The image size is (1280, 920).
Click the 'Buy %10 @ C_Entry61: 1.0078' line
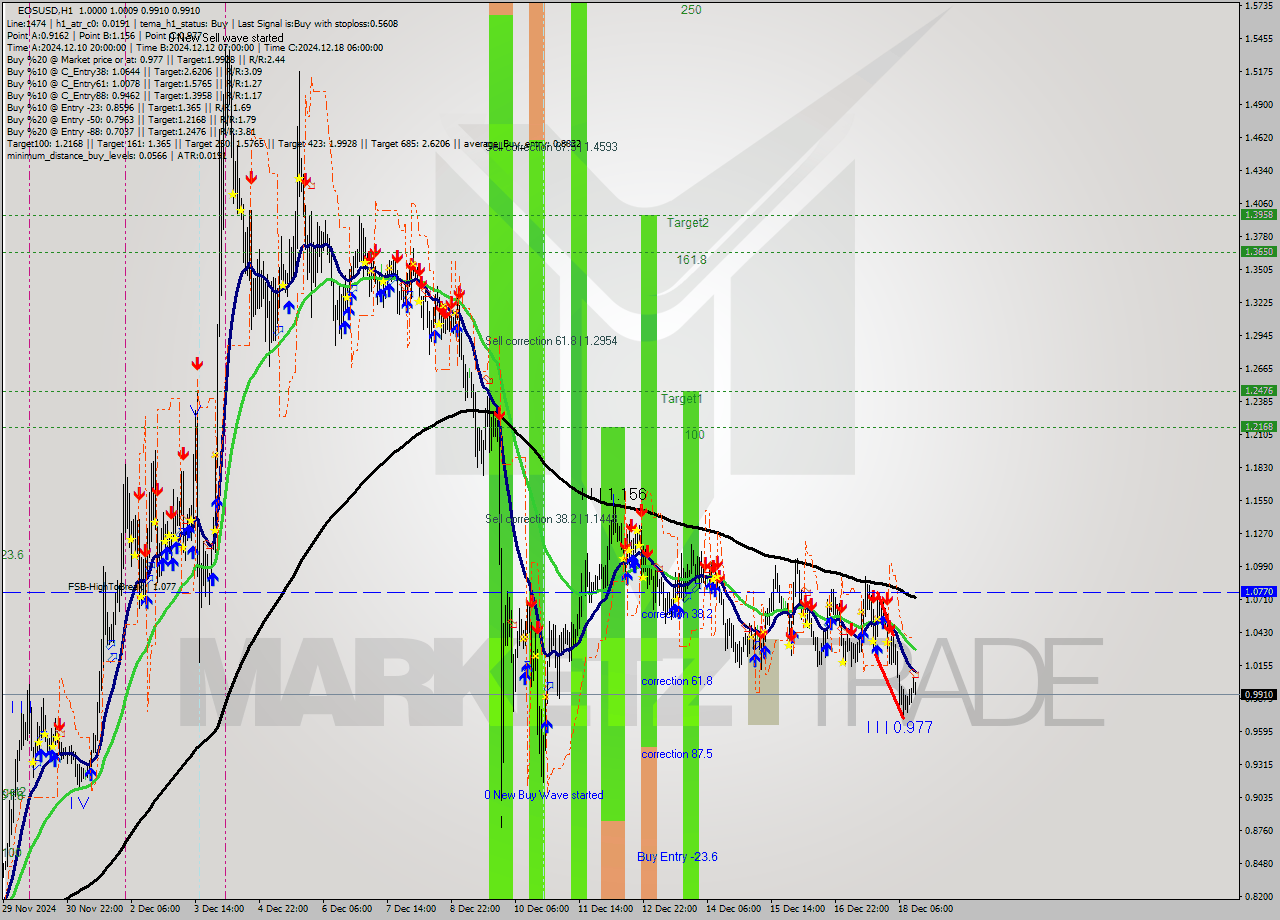134,83
